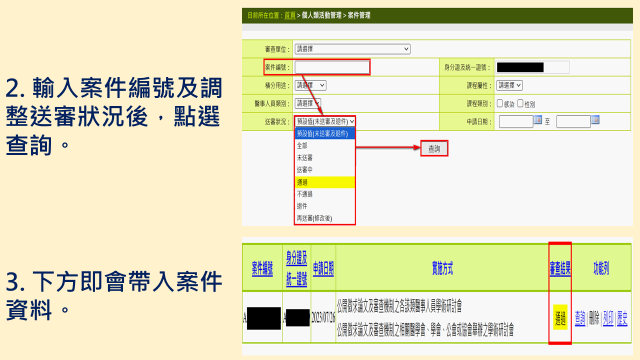Viewport: 640px width, 360px height.
Task: Select 預設值(未送審及退件) option in list
Action: click(325, 133)
